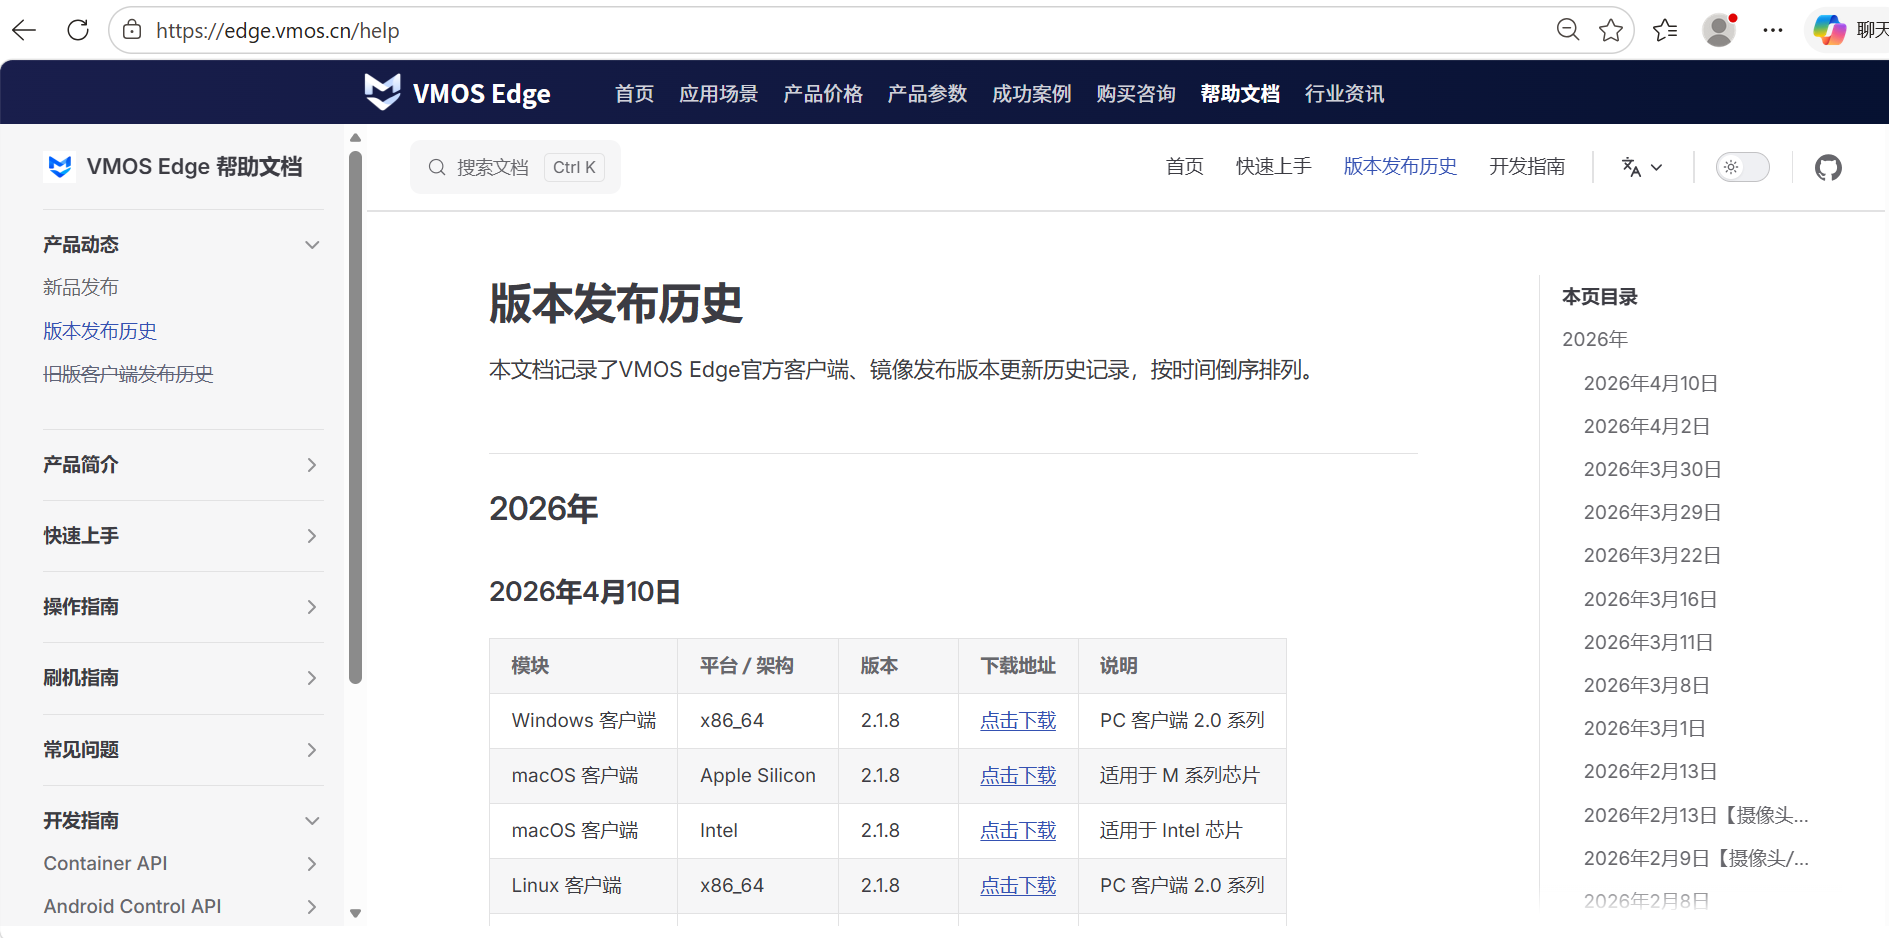Jump to 2026年4月10日 in page outline
The image size is (1889, 938).
point(1651,383)
